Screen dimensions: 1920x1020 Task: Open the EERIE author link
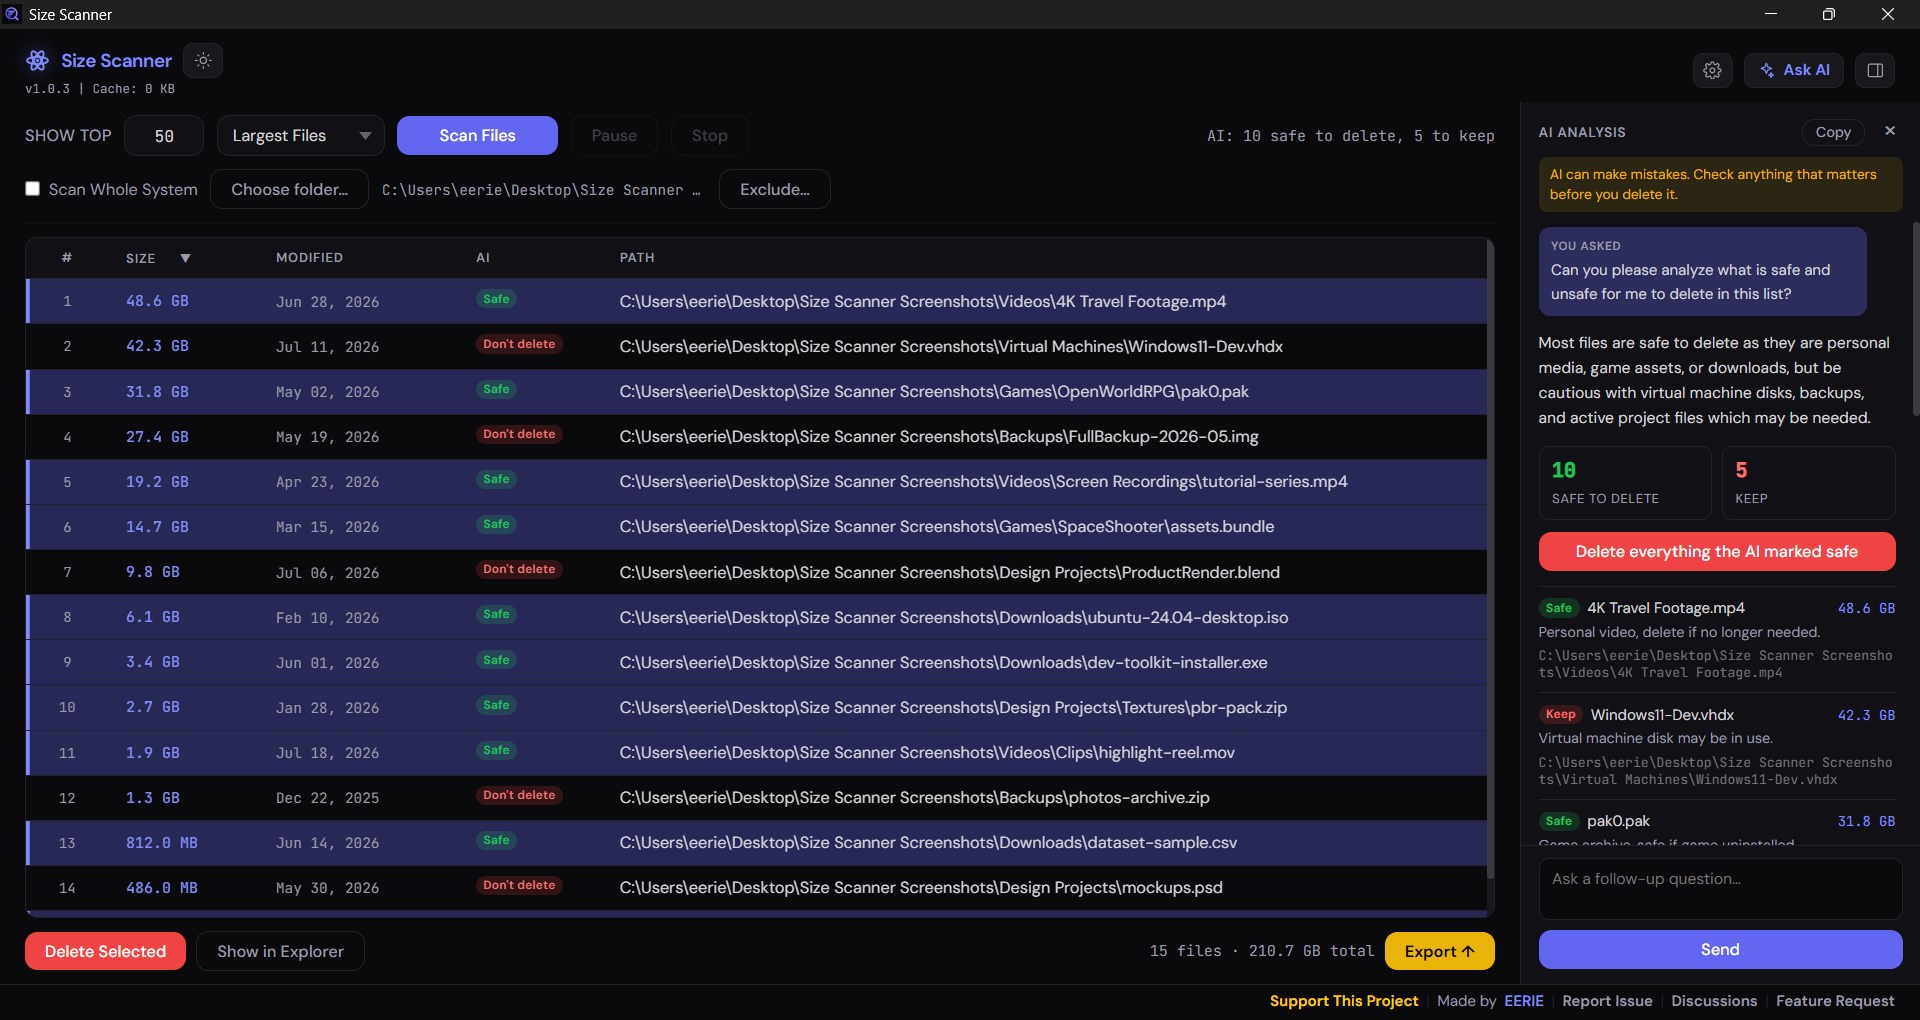pyautogui.click(x=1524, y=1001)
